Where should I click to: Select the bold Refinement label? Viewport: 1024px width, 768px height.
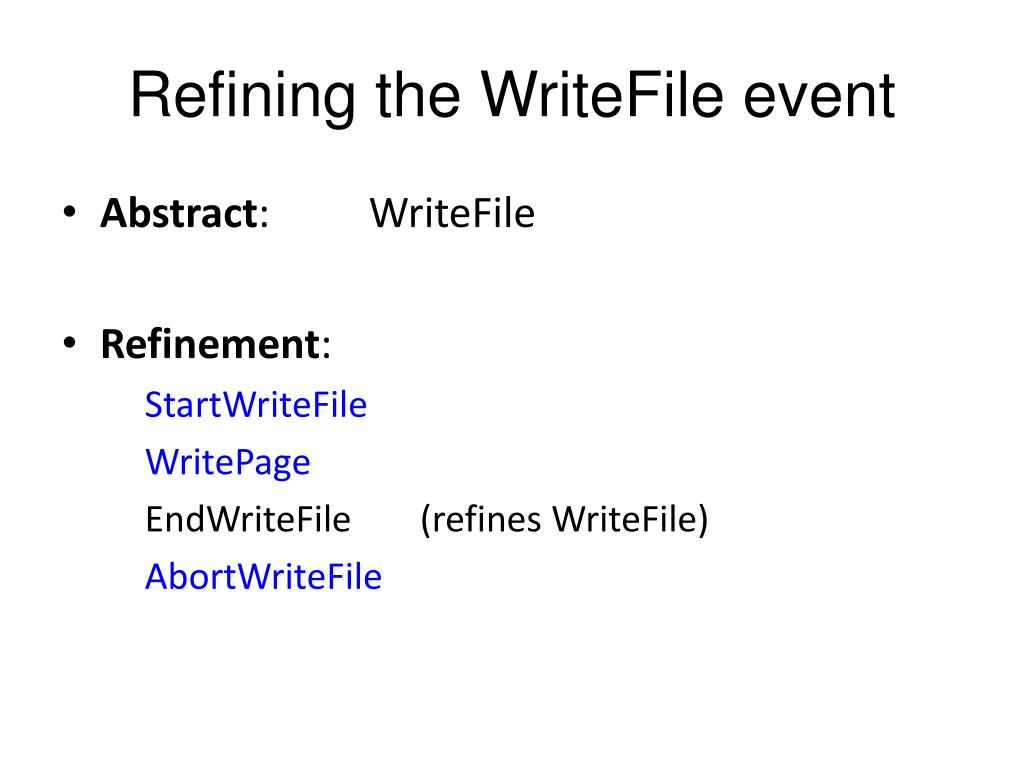click(x=210, y=344)
